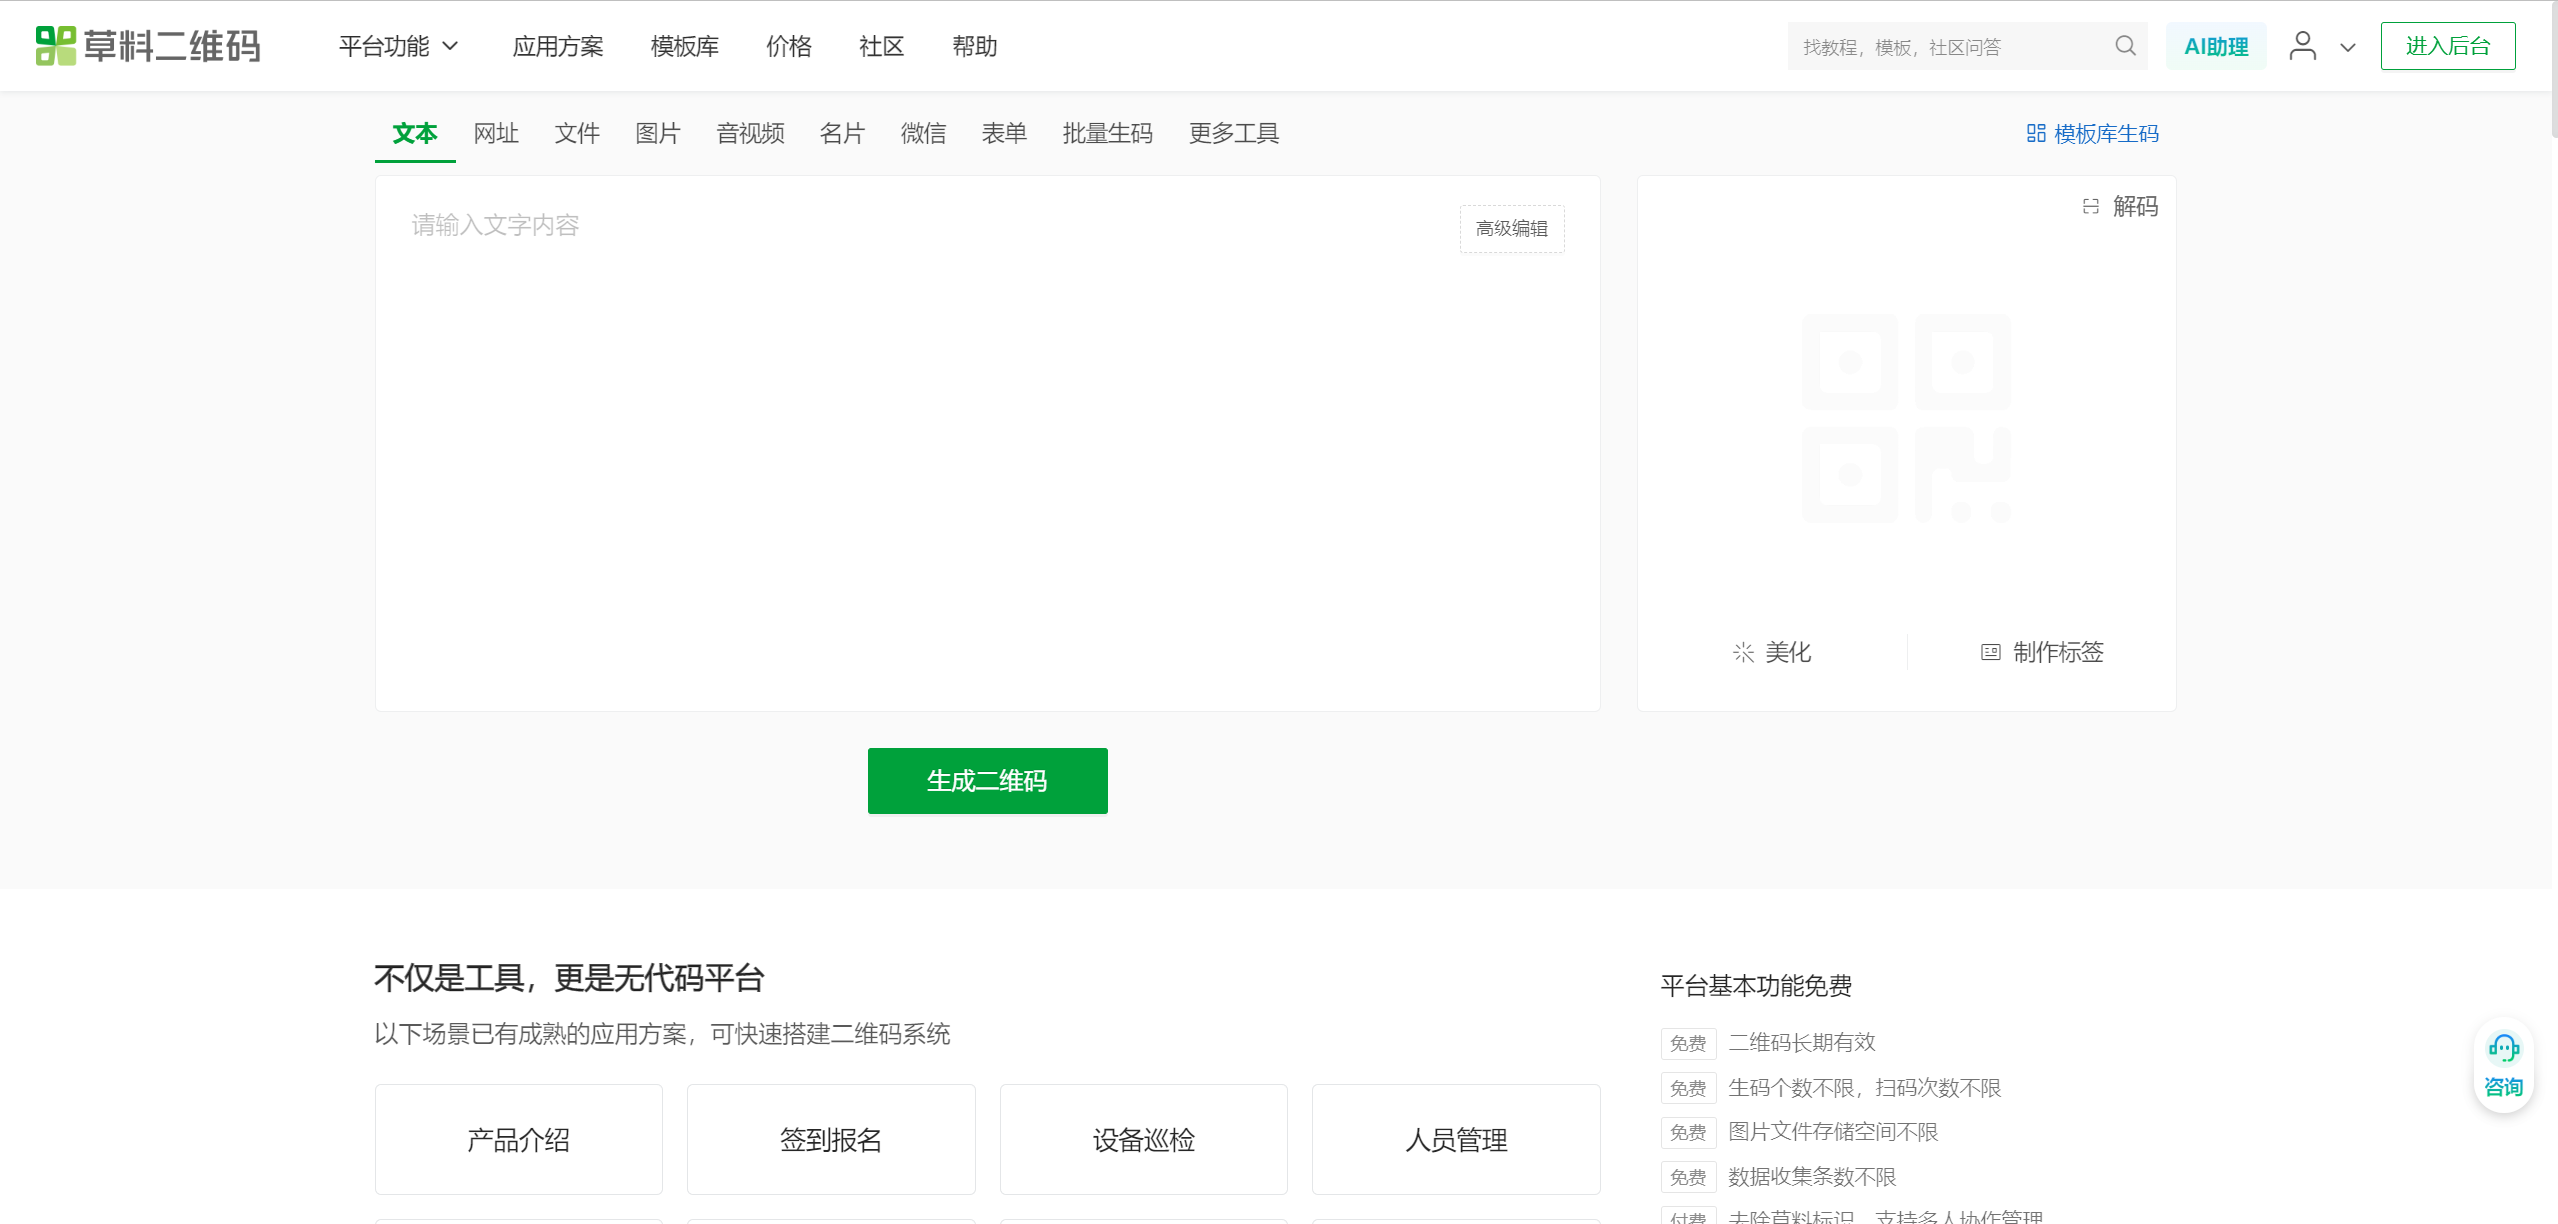Click the 制作标签 label icon
The image size is (2558, 1224).
tap(1990, 652)
